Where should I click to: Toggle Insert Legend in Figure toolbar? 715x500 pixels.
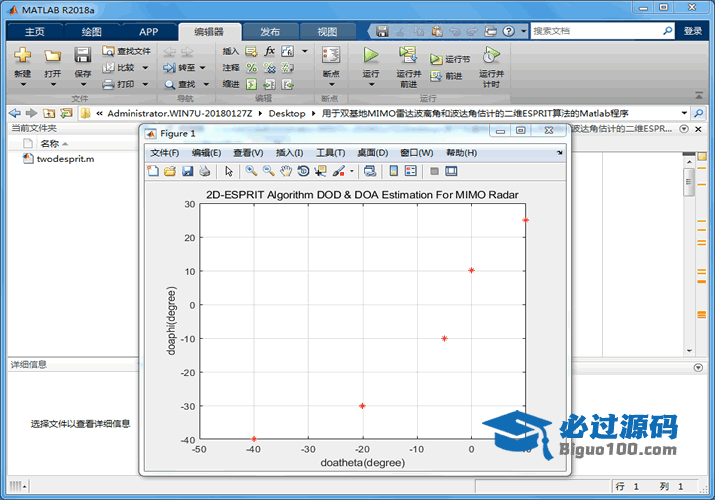pyautogui.click(x=411, y=171)
